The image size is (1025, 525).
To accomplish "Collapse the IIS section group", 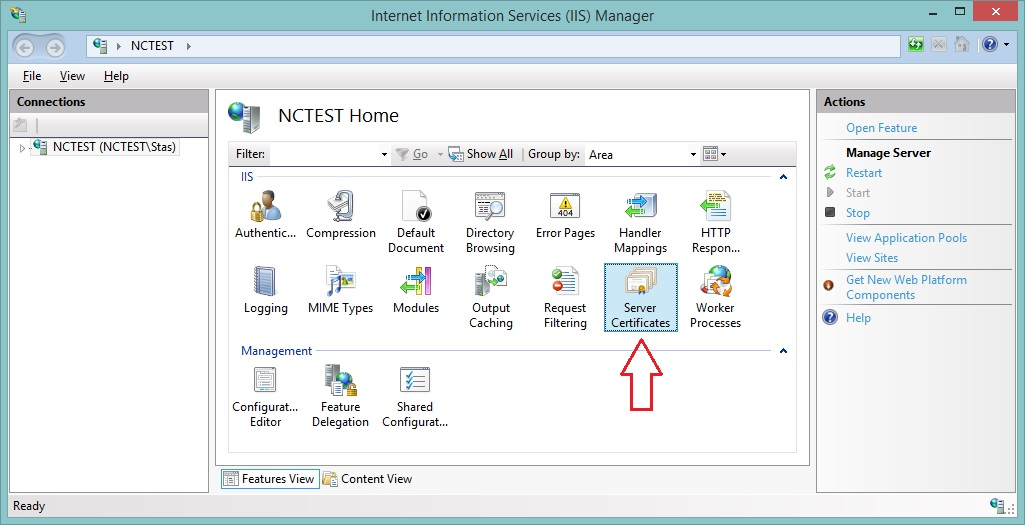I will [x=783, y=177].
